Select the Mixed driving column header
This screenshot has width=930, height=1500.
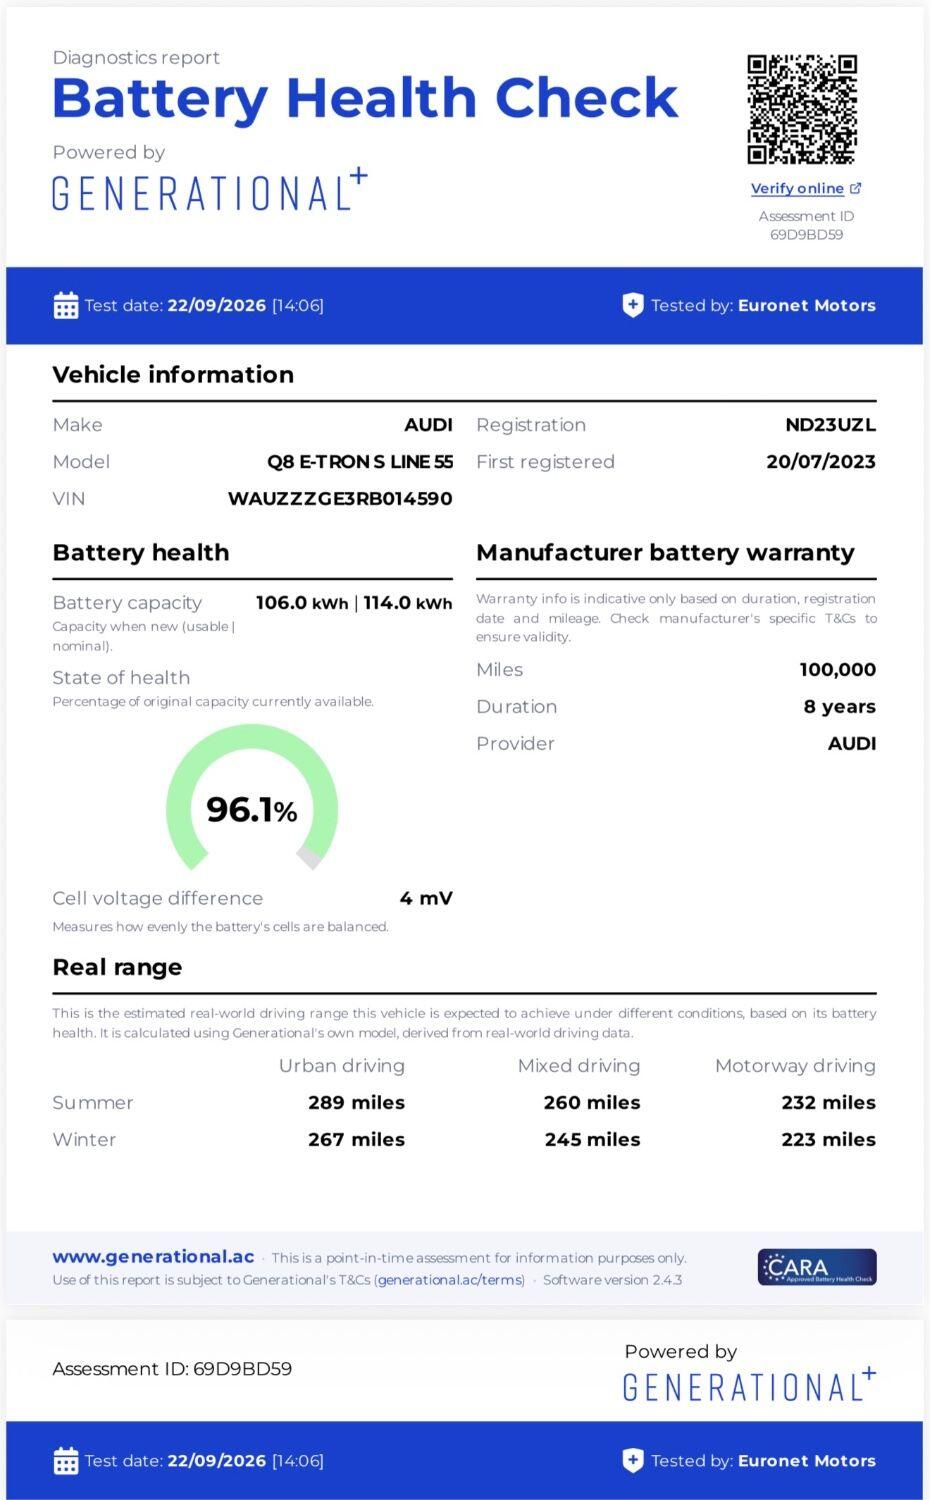click(579, 1066)
